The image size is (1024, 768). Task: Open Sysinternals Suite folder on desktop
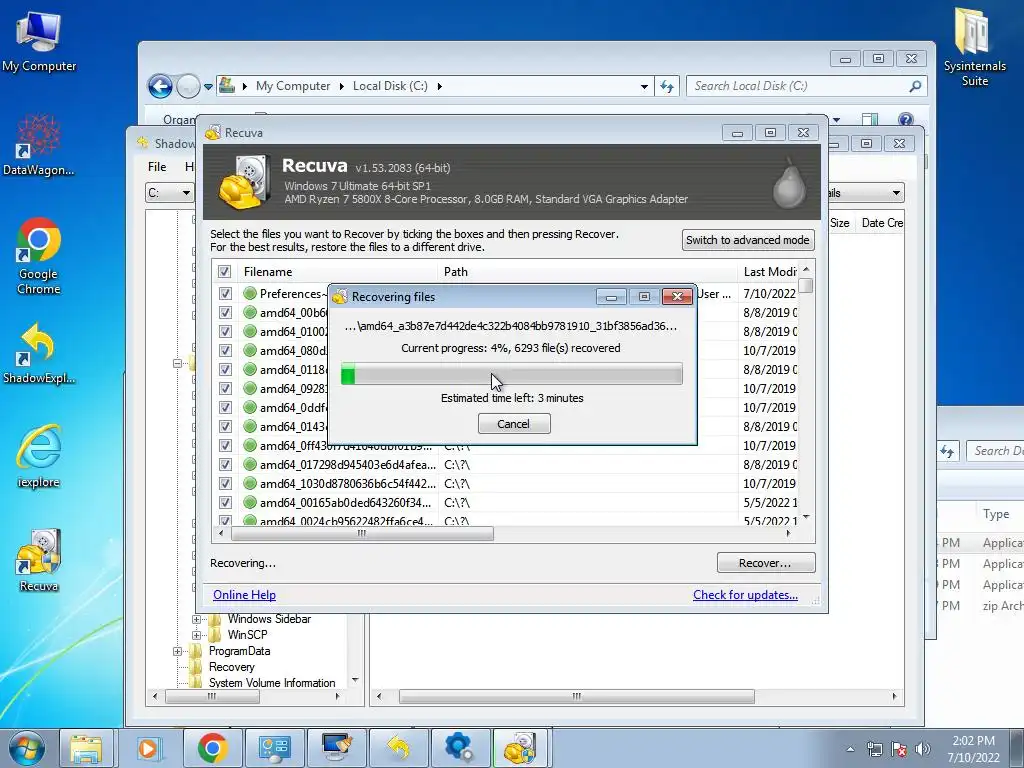[974, 46]
